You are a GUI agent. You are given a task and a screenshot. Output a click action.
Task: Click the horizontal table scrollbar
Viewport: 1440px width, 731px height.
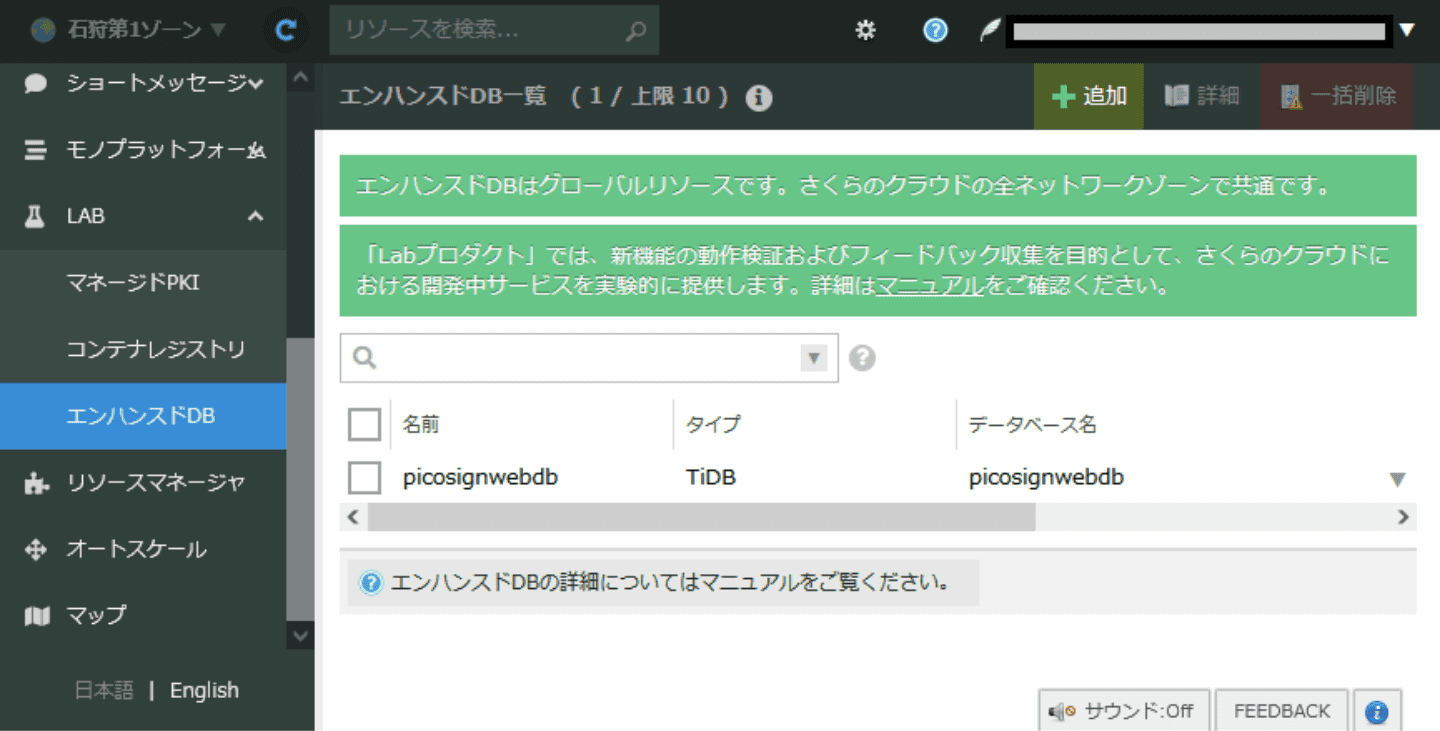point(700,517)
